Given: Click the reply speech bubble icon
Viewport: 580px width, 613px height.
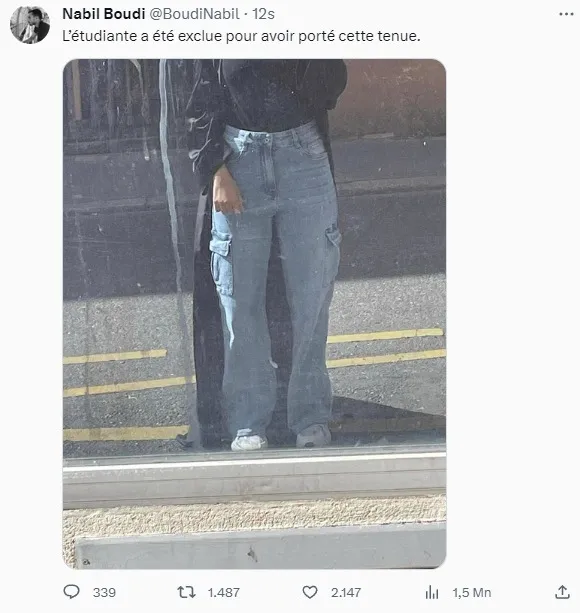Looking at the screenshot, I should coord(72,592).
